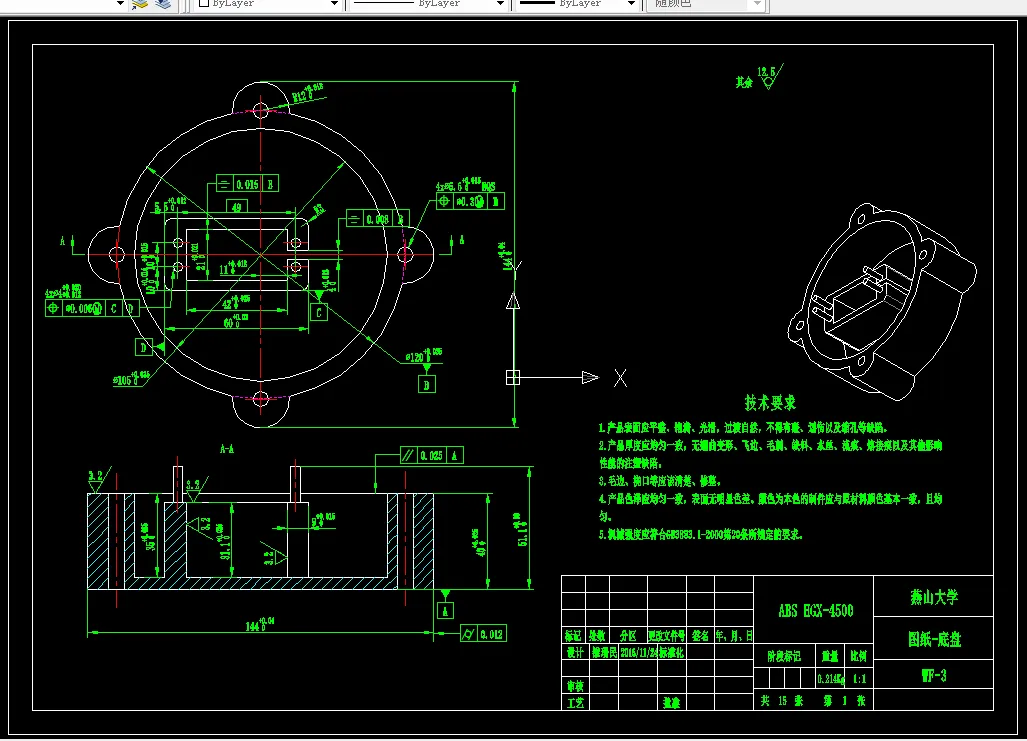Select the R12 radius dimension
Screen dimensions: 1027x741
[307, 93]
